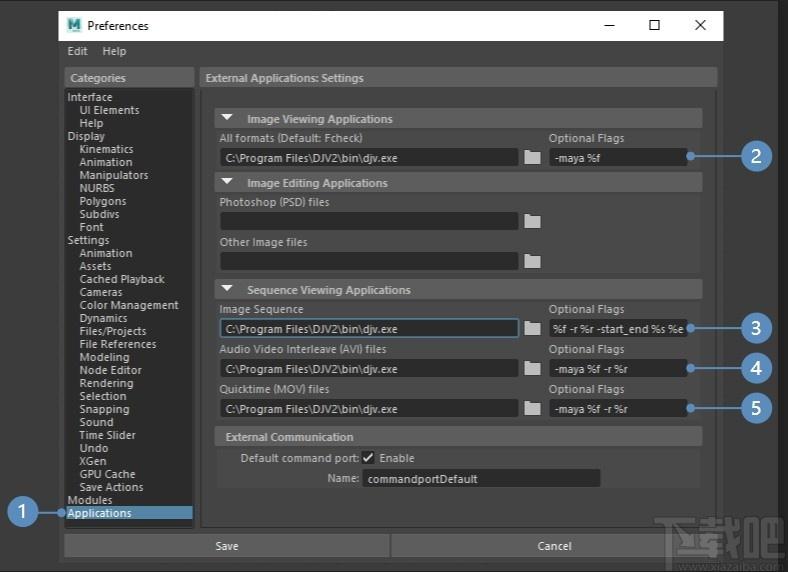The width and height of the screenshot is (788, 572).
Task: Save the preferences
Action: click(227, 546)
